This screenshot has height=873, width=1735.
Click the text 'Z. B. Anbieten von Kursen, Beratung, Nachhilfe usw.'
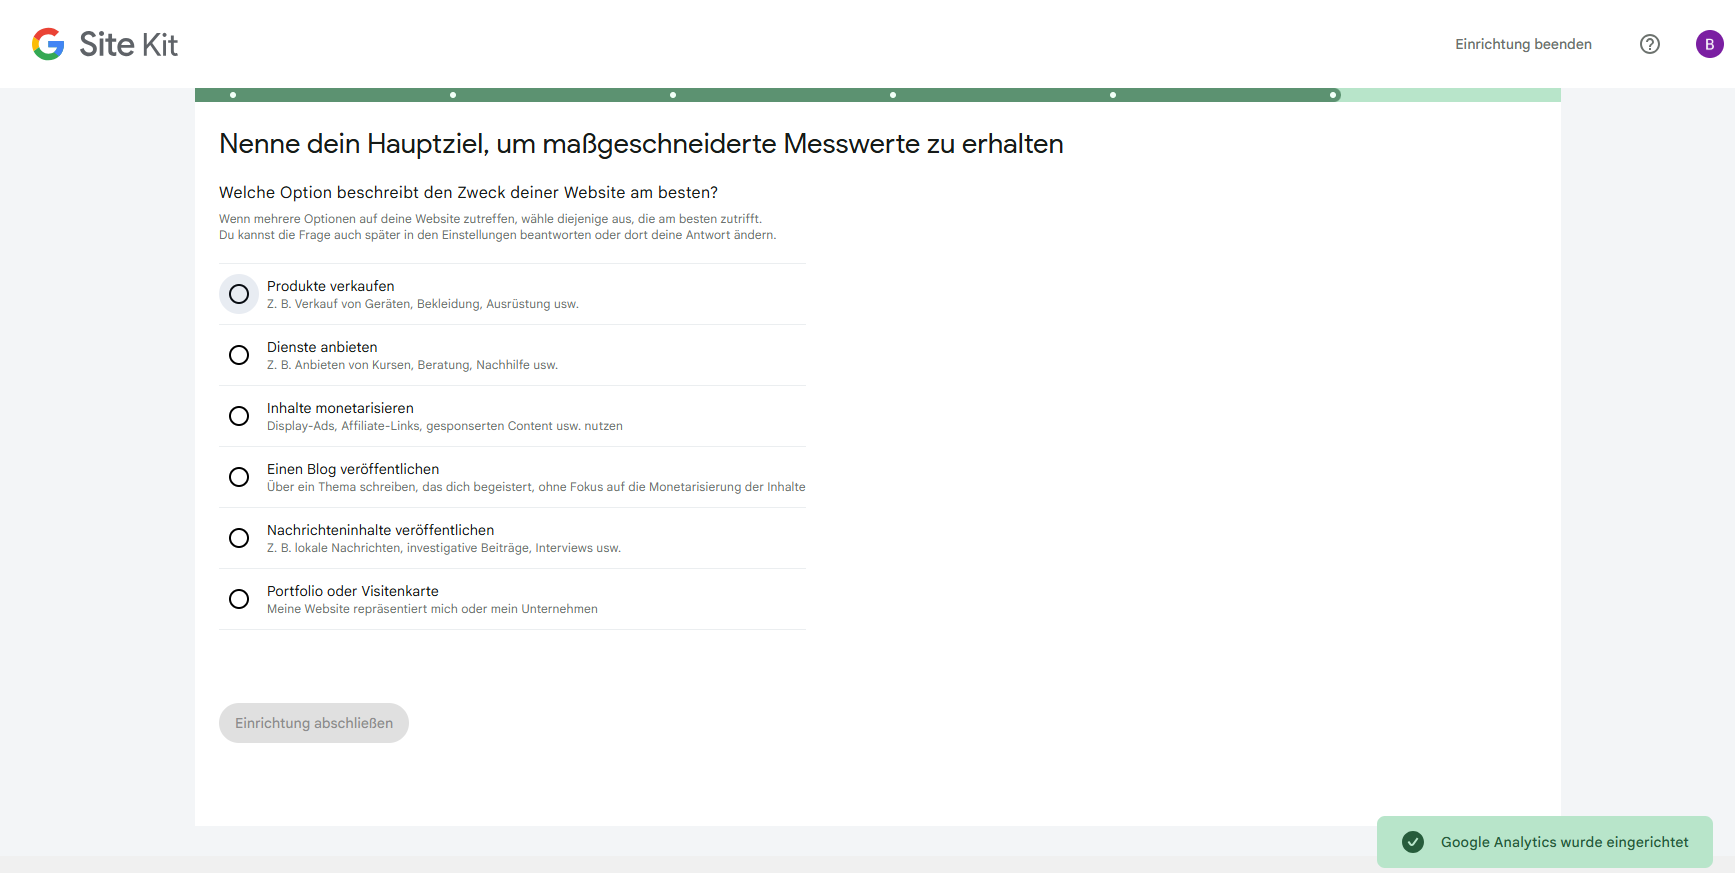point(412,365)
